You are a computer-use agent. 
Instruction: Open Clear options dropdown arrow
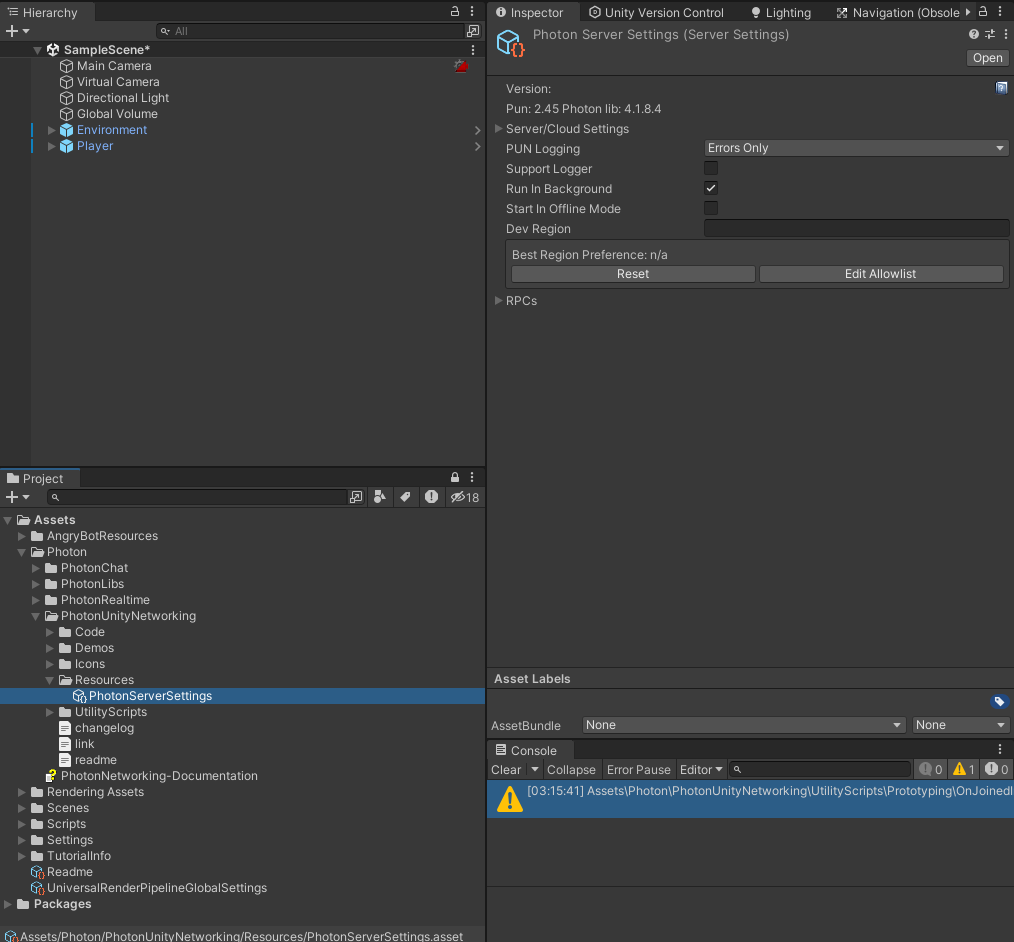(535, 769)
